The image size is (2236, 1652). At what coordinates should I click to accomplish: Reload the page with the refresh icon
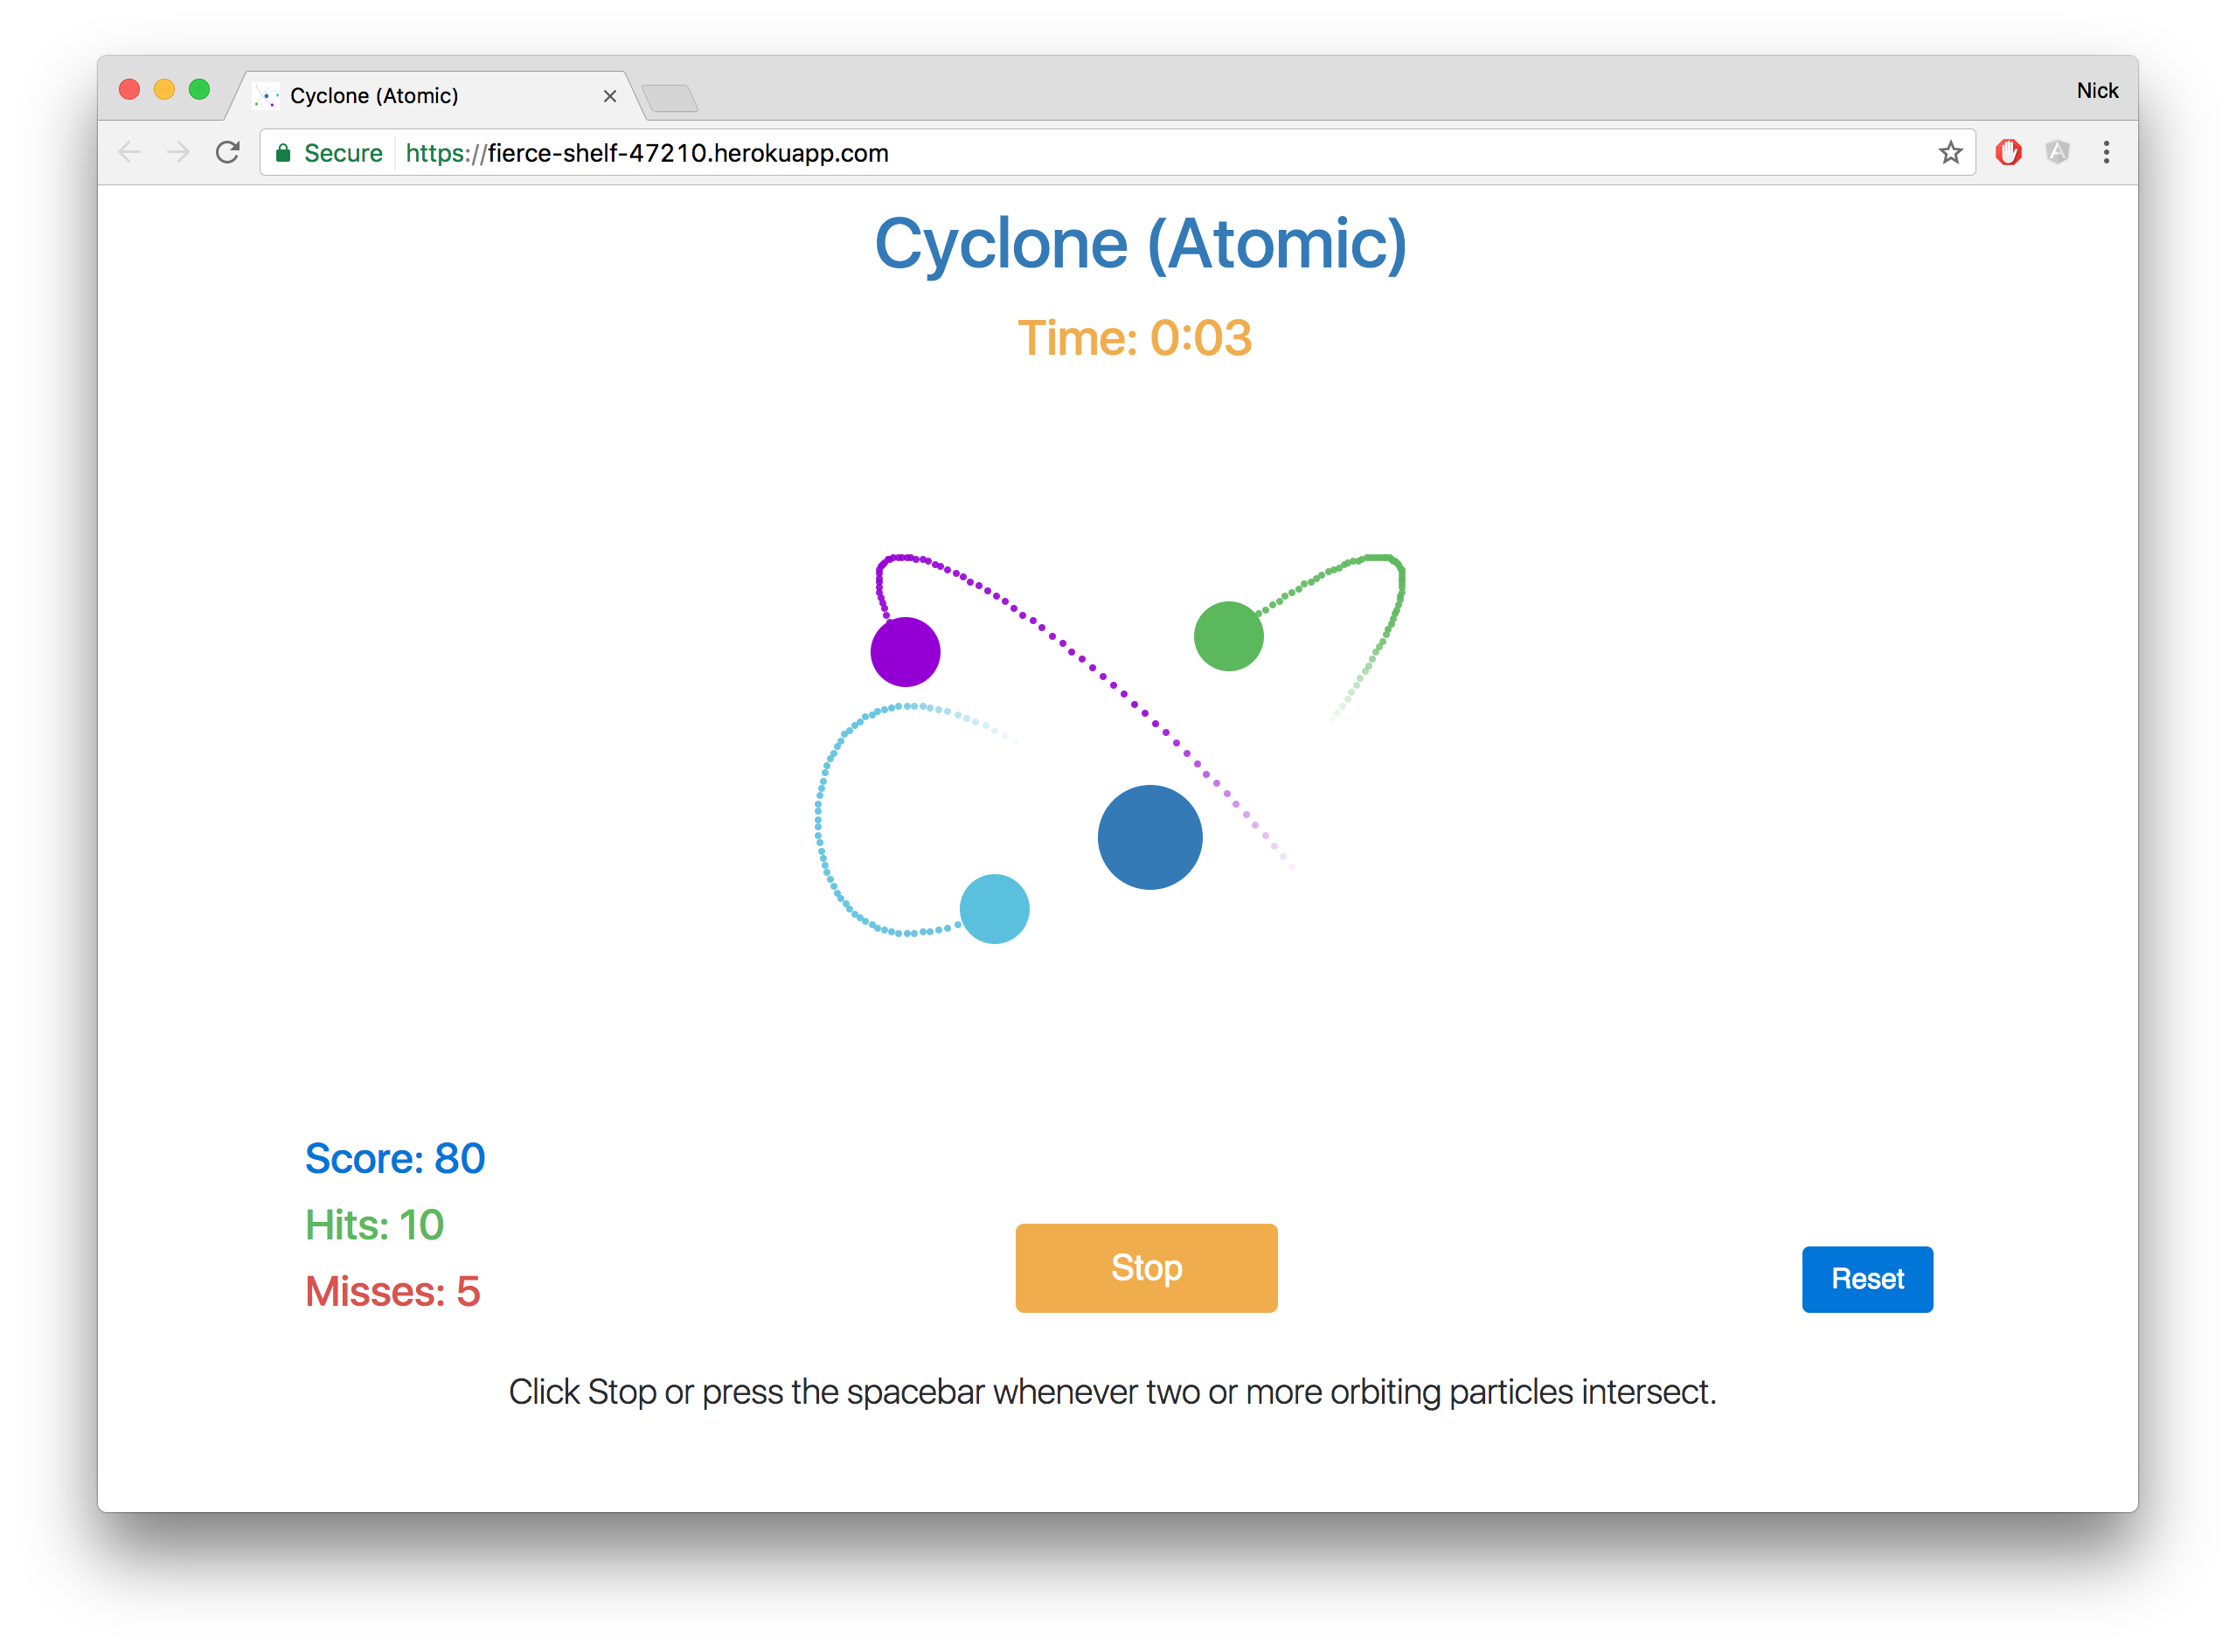(228, 152)
